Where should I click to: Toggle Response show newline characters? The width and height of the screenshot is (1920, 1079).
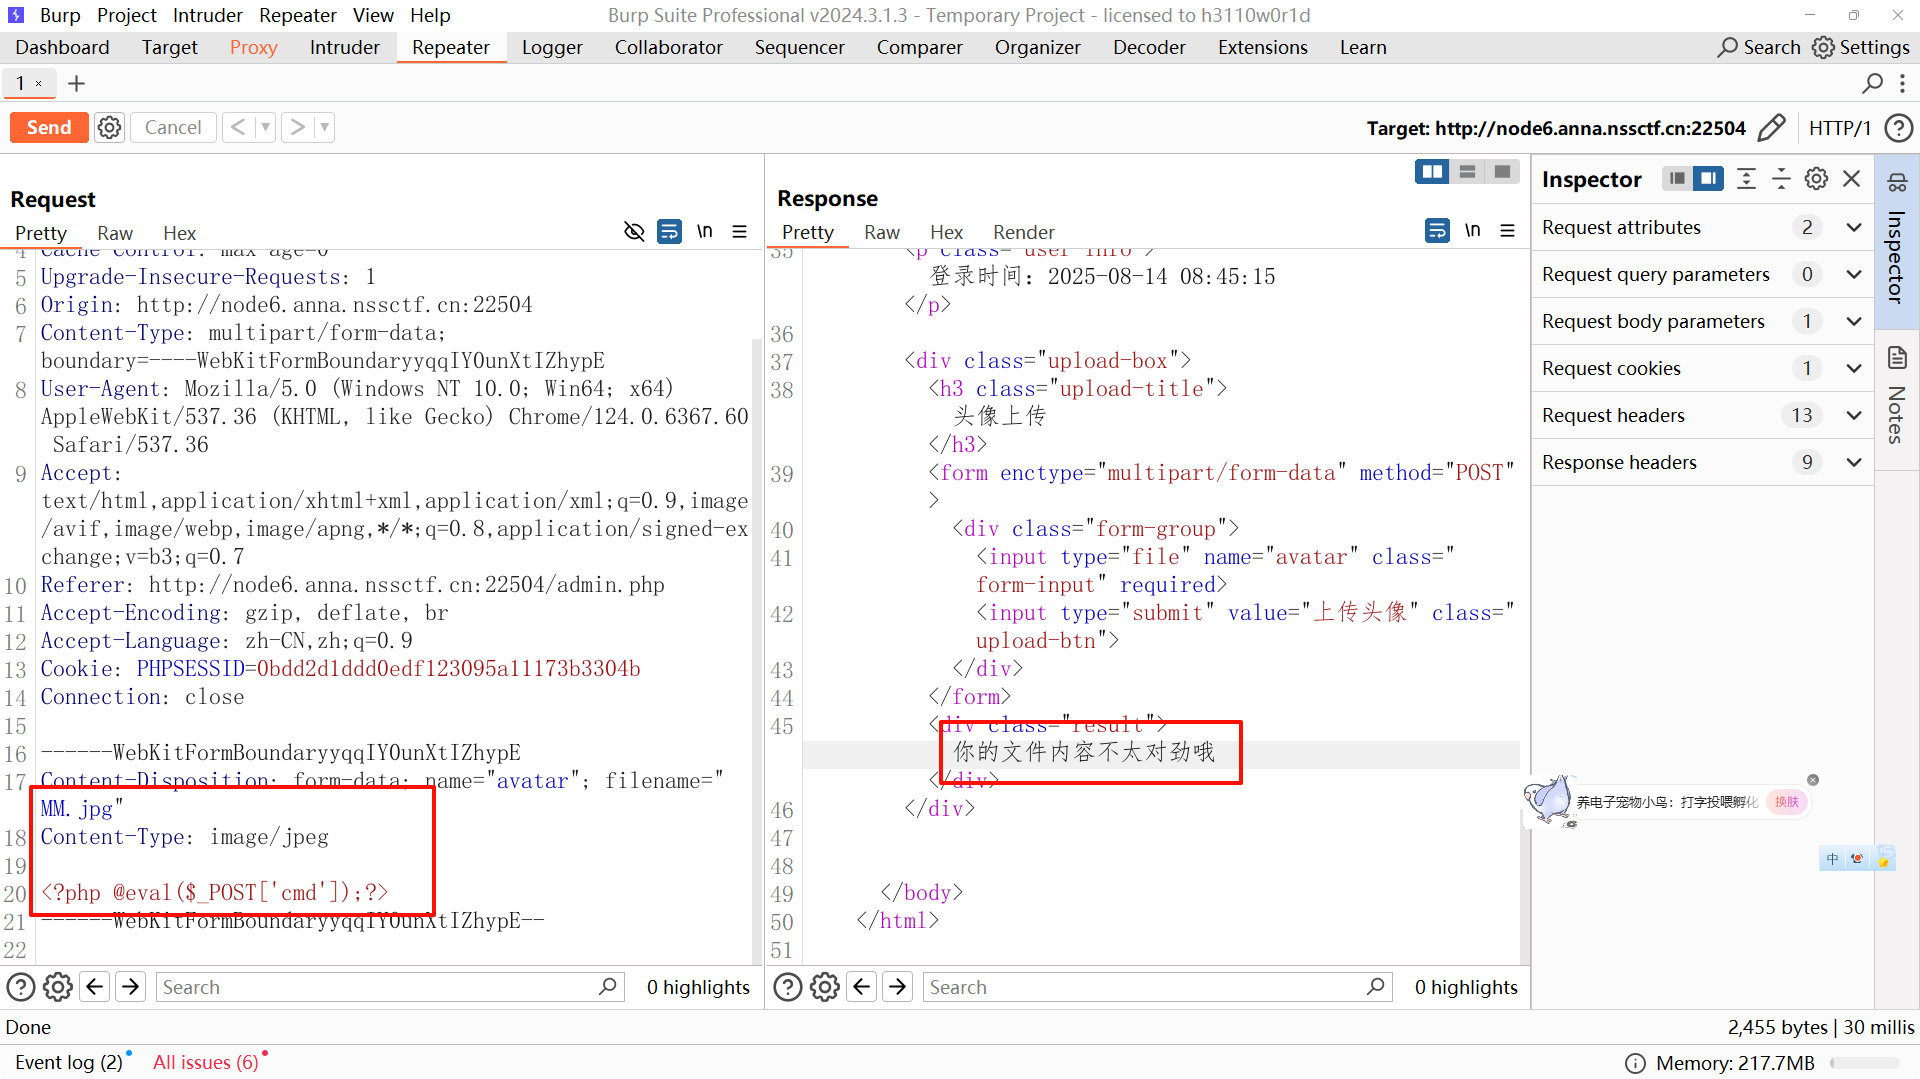point(1473,232)
